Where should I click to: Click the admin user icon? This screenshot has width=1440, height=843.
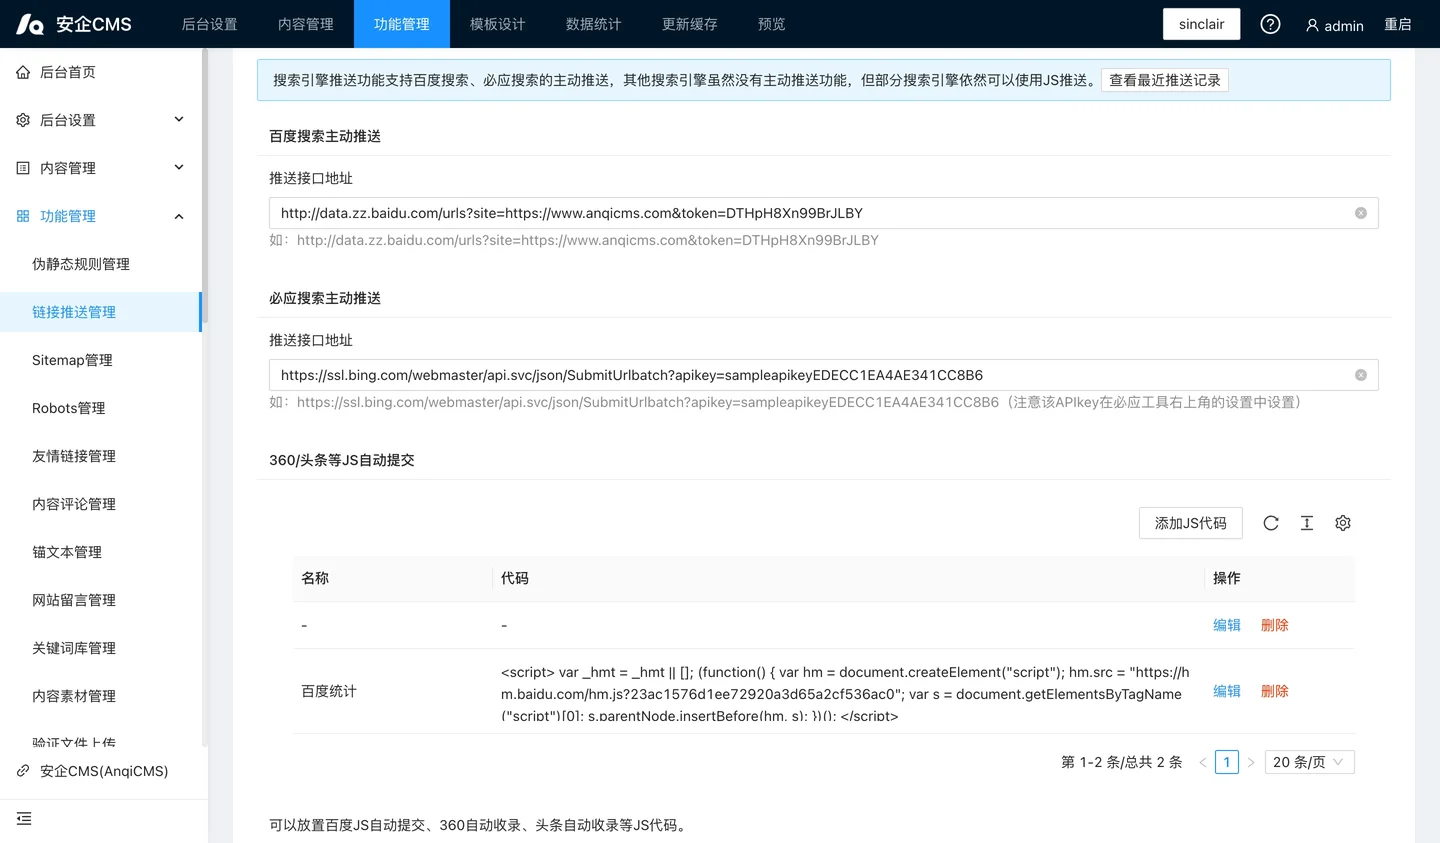pyautogui.click(x=1312, y=25)
